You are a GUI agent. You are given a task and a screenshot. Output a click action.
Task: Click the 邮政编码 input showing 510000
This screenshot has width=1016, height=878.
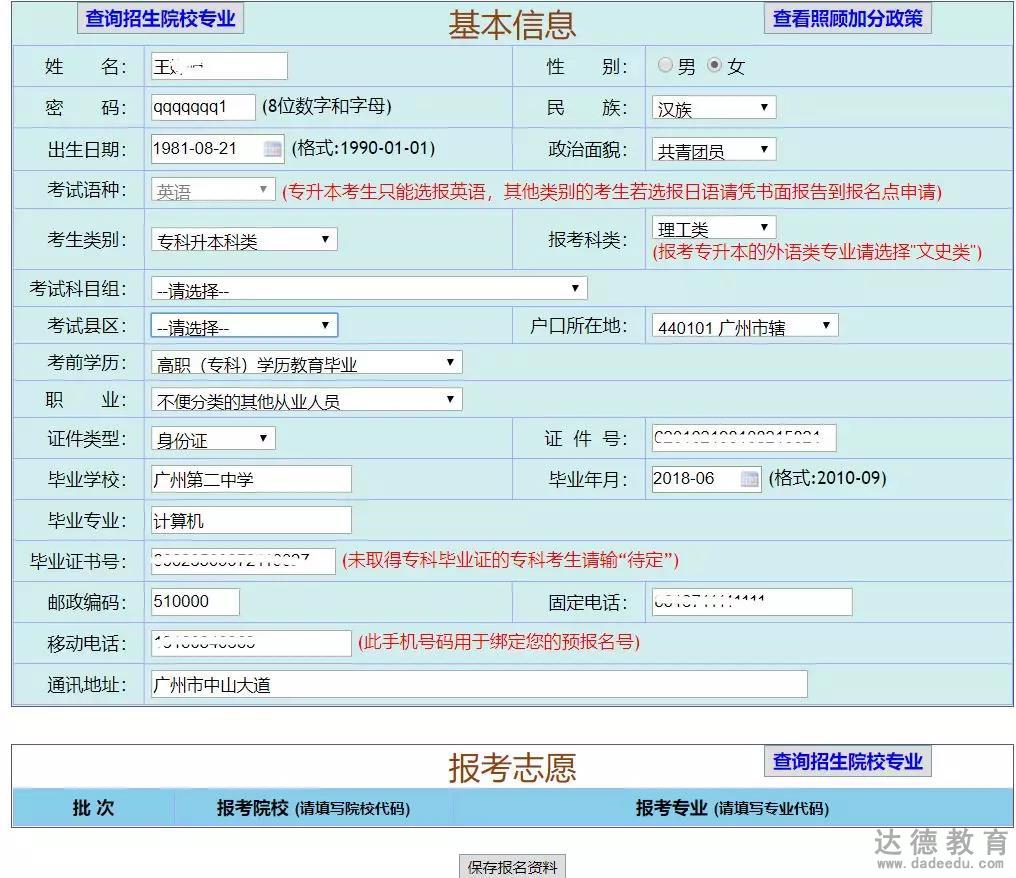pos(195,602)
